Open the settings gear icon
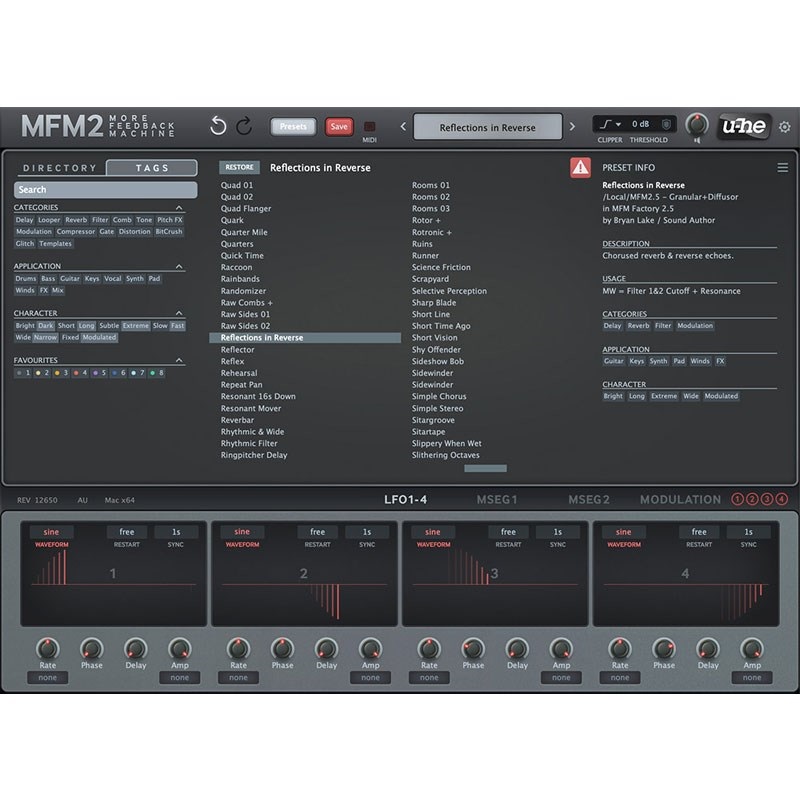 pyautogui.click(x=785, y=127)
